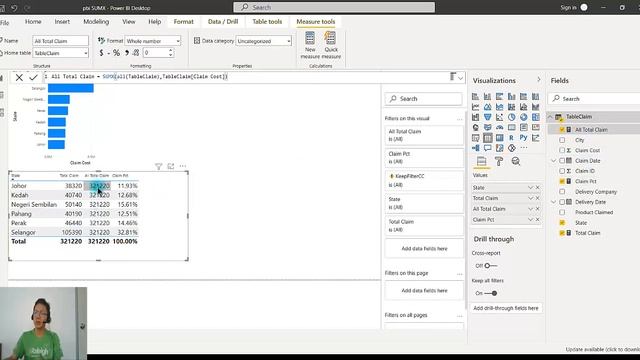Open the Total Claim value dropdown chevron
This screenshot has height=360, width=640.
tap(530, 198)
